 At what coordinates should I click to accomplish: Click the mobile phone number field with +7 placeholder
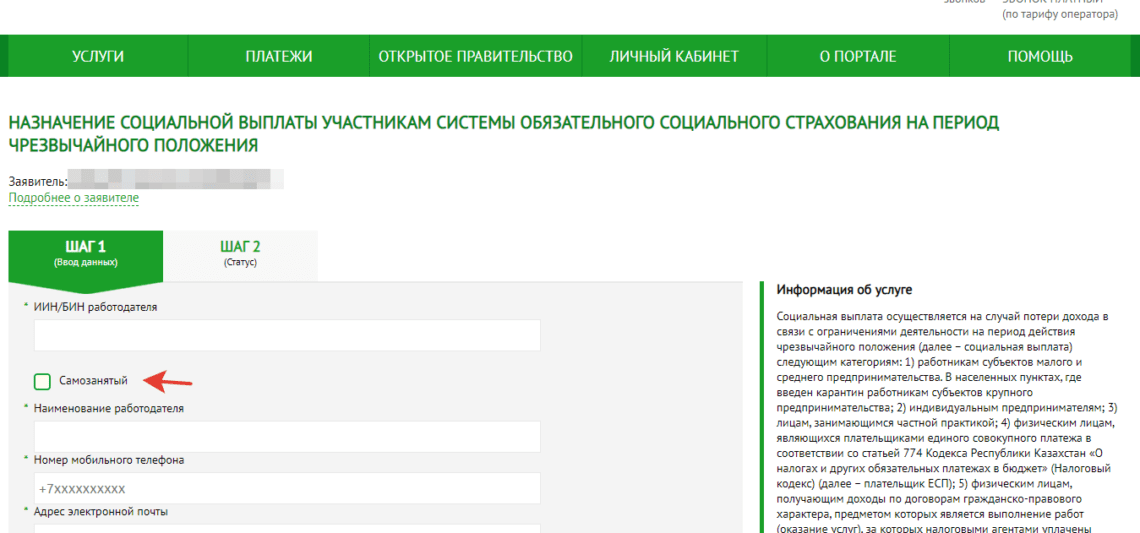coord(287,488)
